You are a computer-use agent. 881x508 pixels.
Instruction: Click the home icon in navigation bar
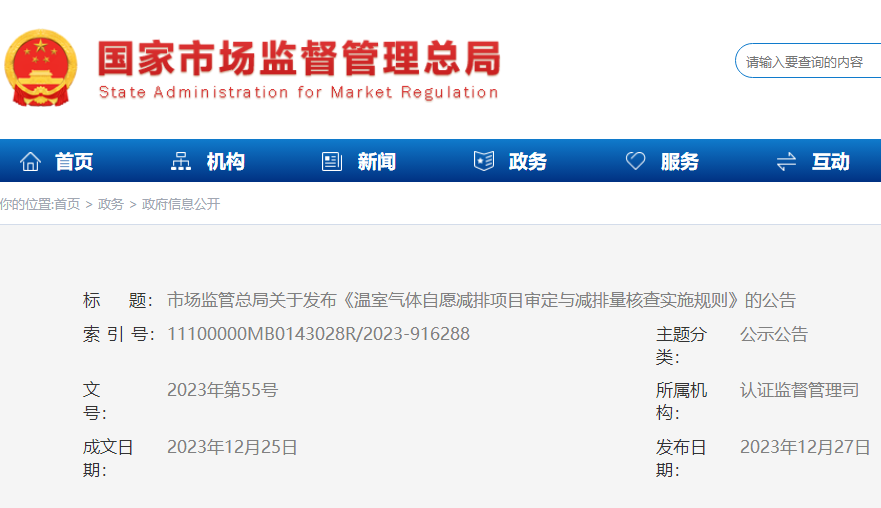coord(30,162)
